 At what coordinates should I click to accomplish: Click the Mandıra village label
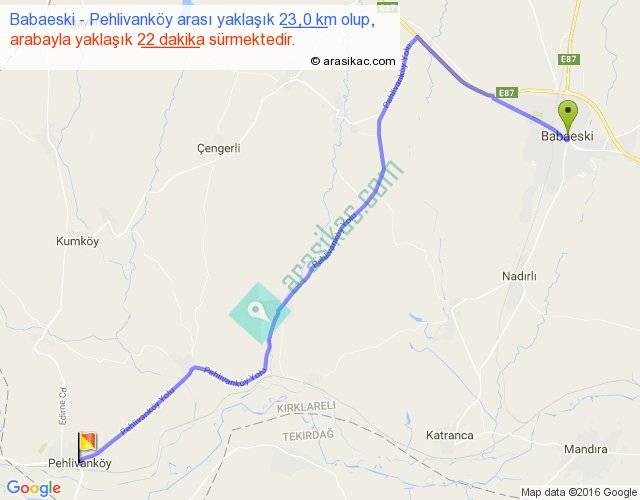point(586,449)
